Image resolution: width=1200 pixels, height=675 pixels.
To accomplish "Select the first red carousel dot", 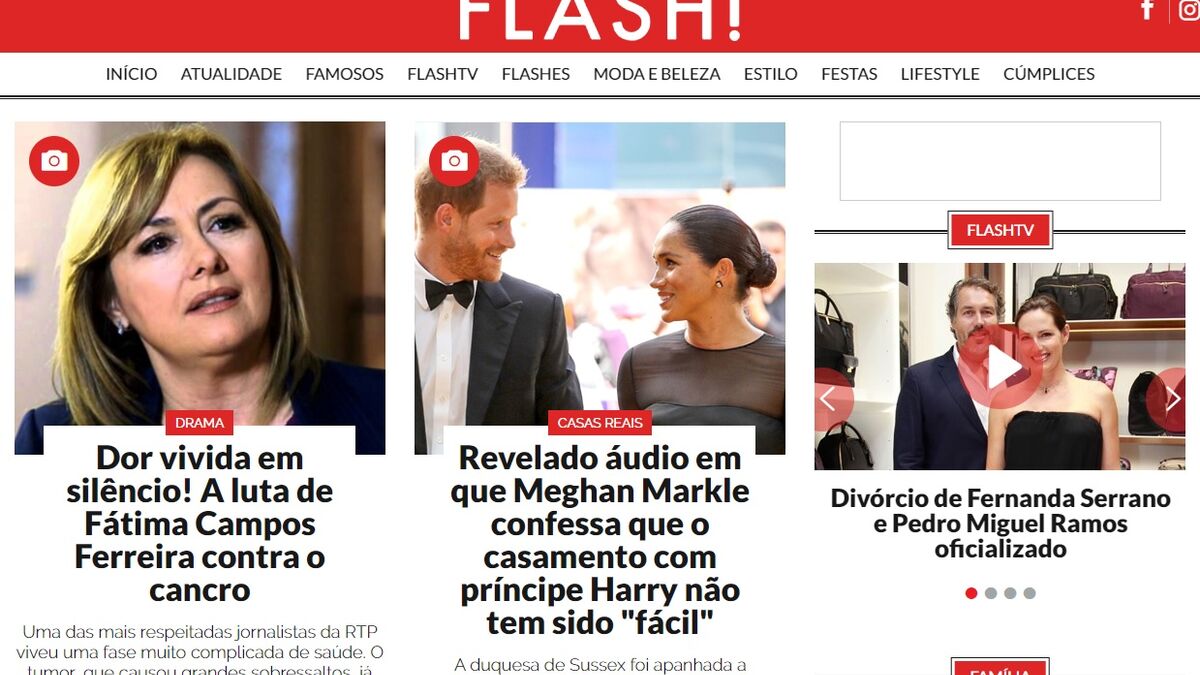I will tap(971, 593).
